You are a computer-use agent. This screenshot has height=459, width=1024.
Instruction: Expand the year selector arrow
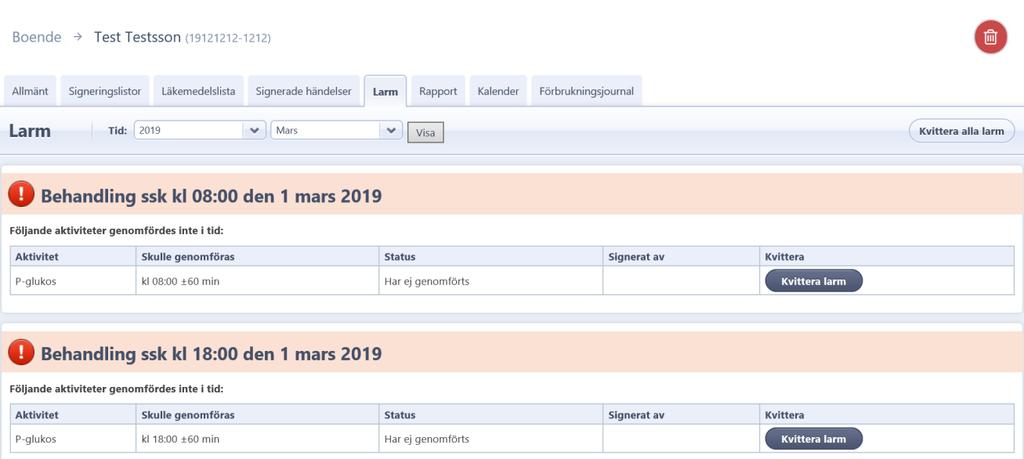point(255,130)
